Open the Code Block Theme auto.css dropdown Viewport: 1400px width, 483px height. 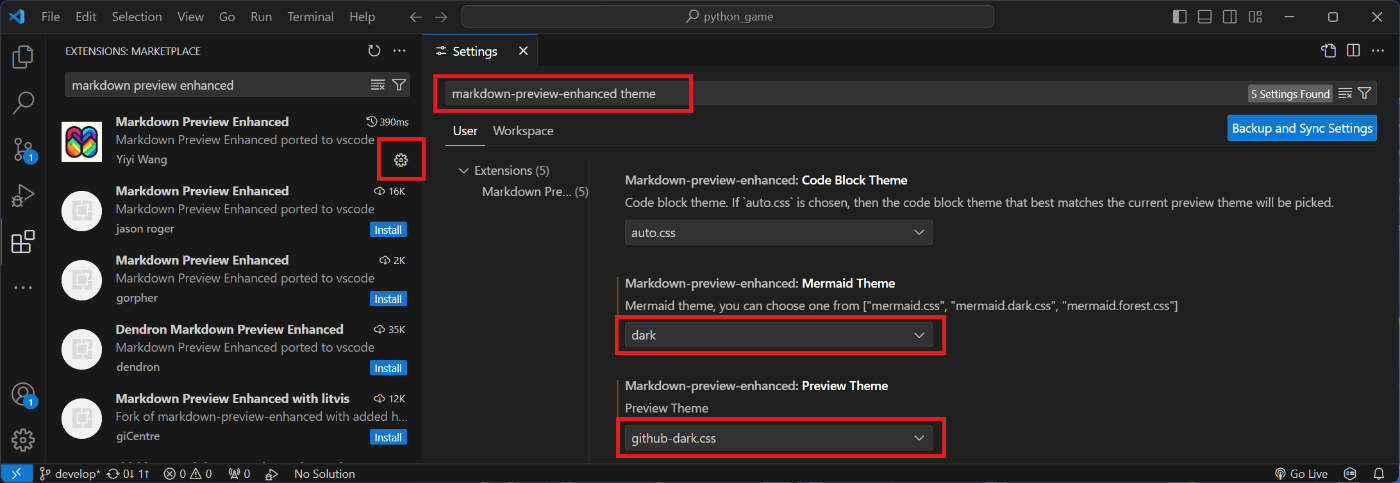(779, 232)
